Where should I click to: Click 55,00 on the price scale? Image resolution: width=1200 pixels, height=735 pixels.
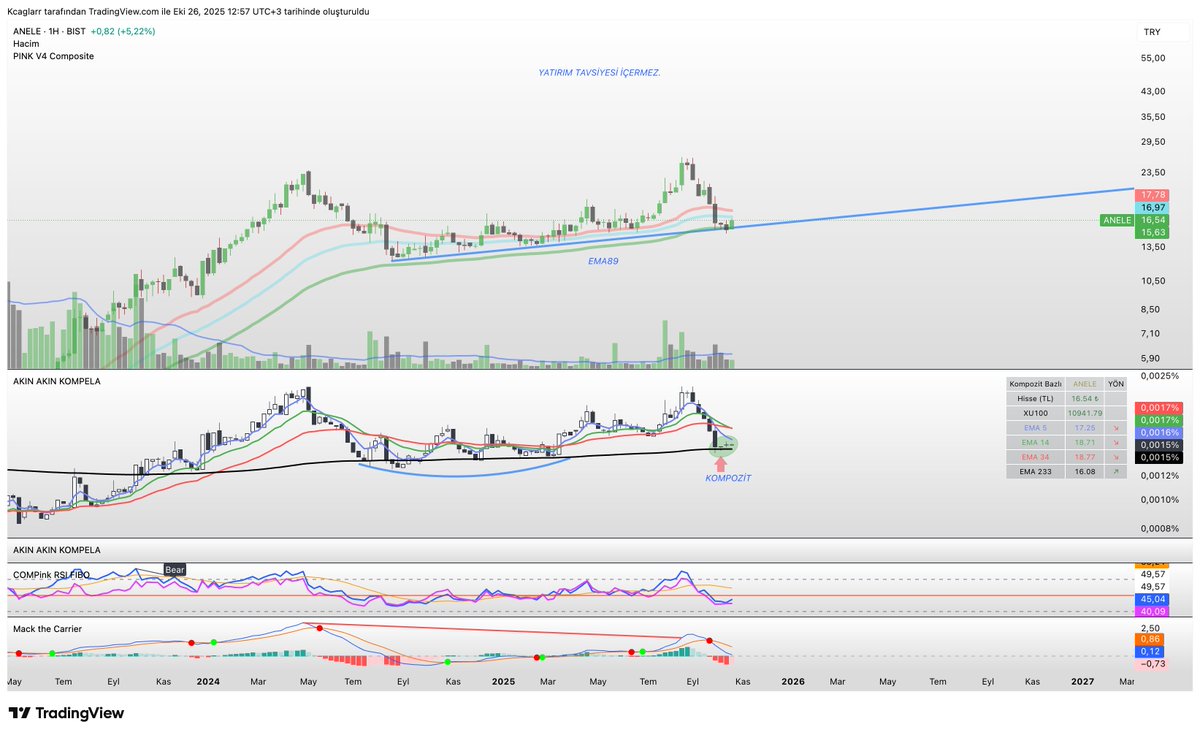tap(1153, 58)
